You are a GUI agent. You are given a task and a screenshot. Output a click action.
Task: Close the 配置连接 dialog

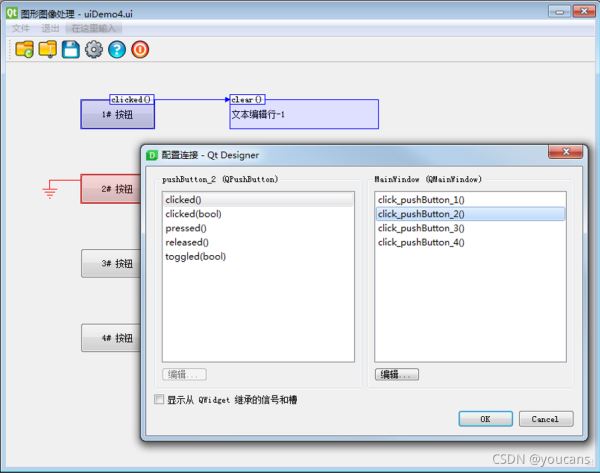(x=566, y=152)
